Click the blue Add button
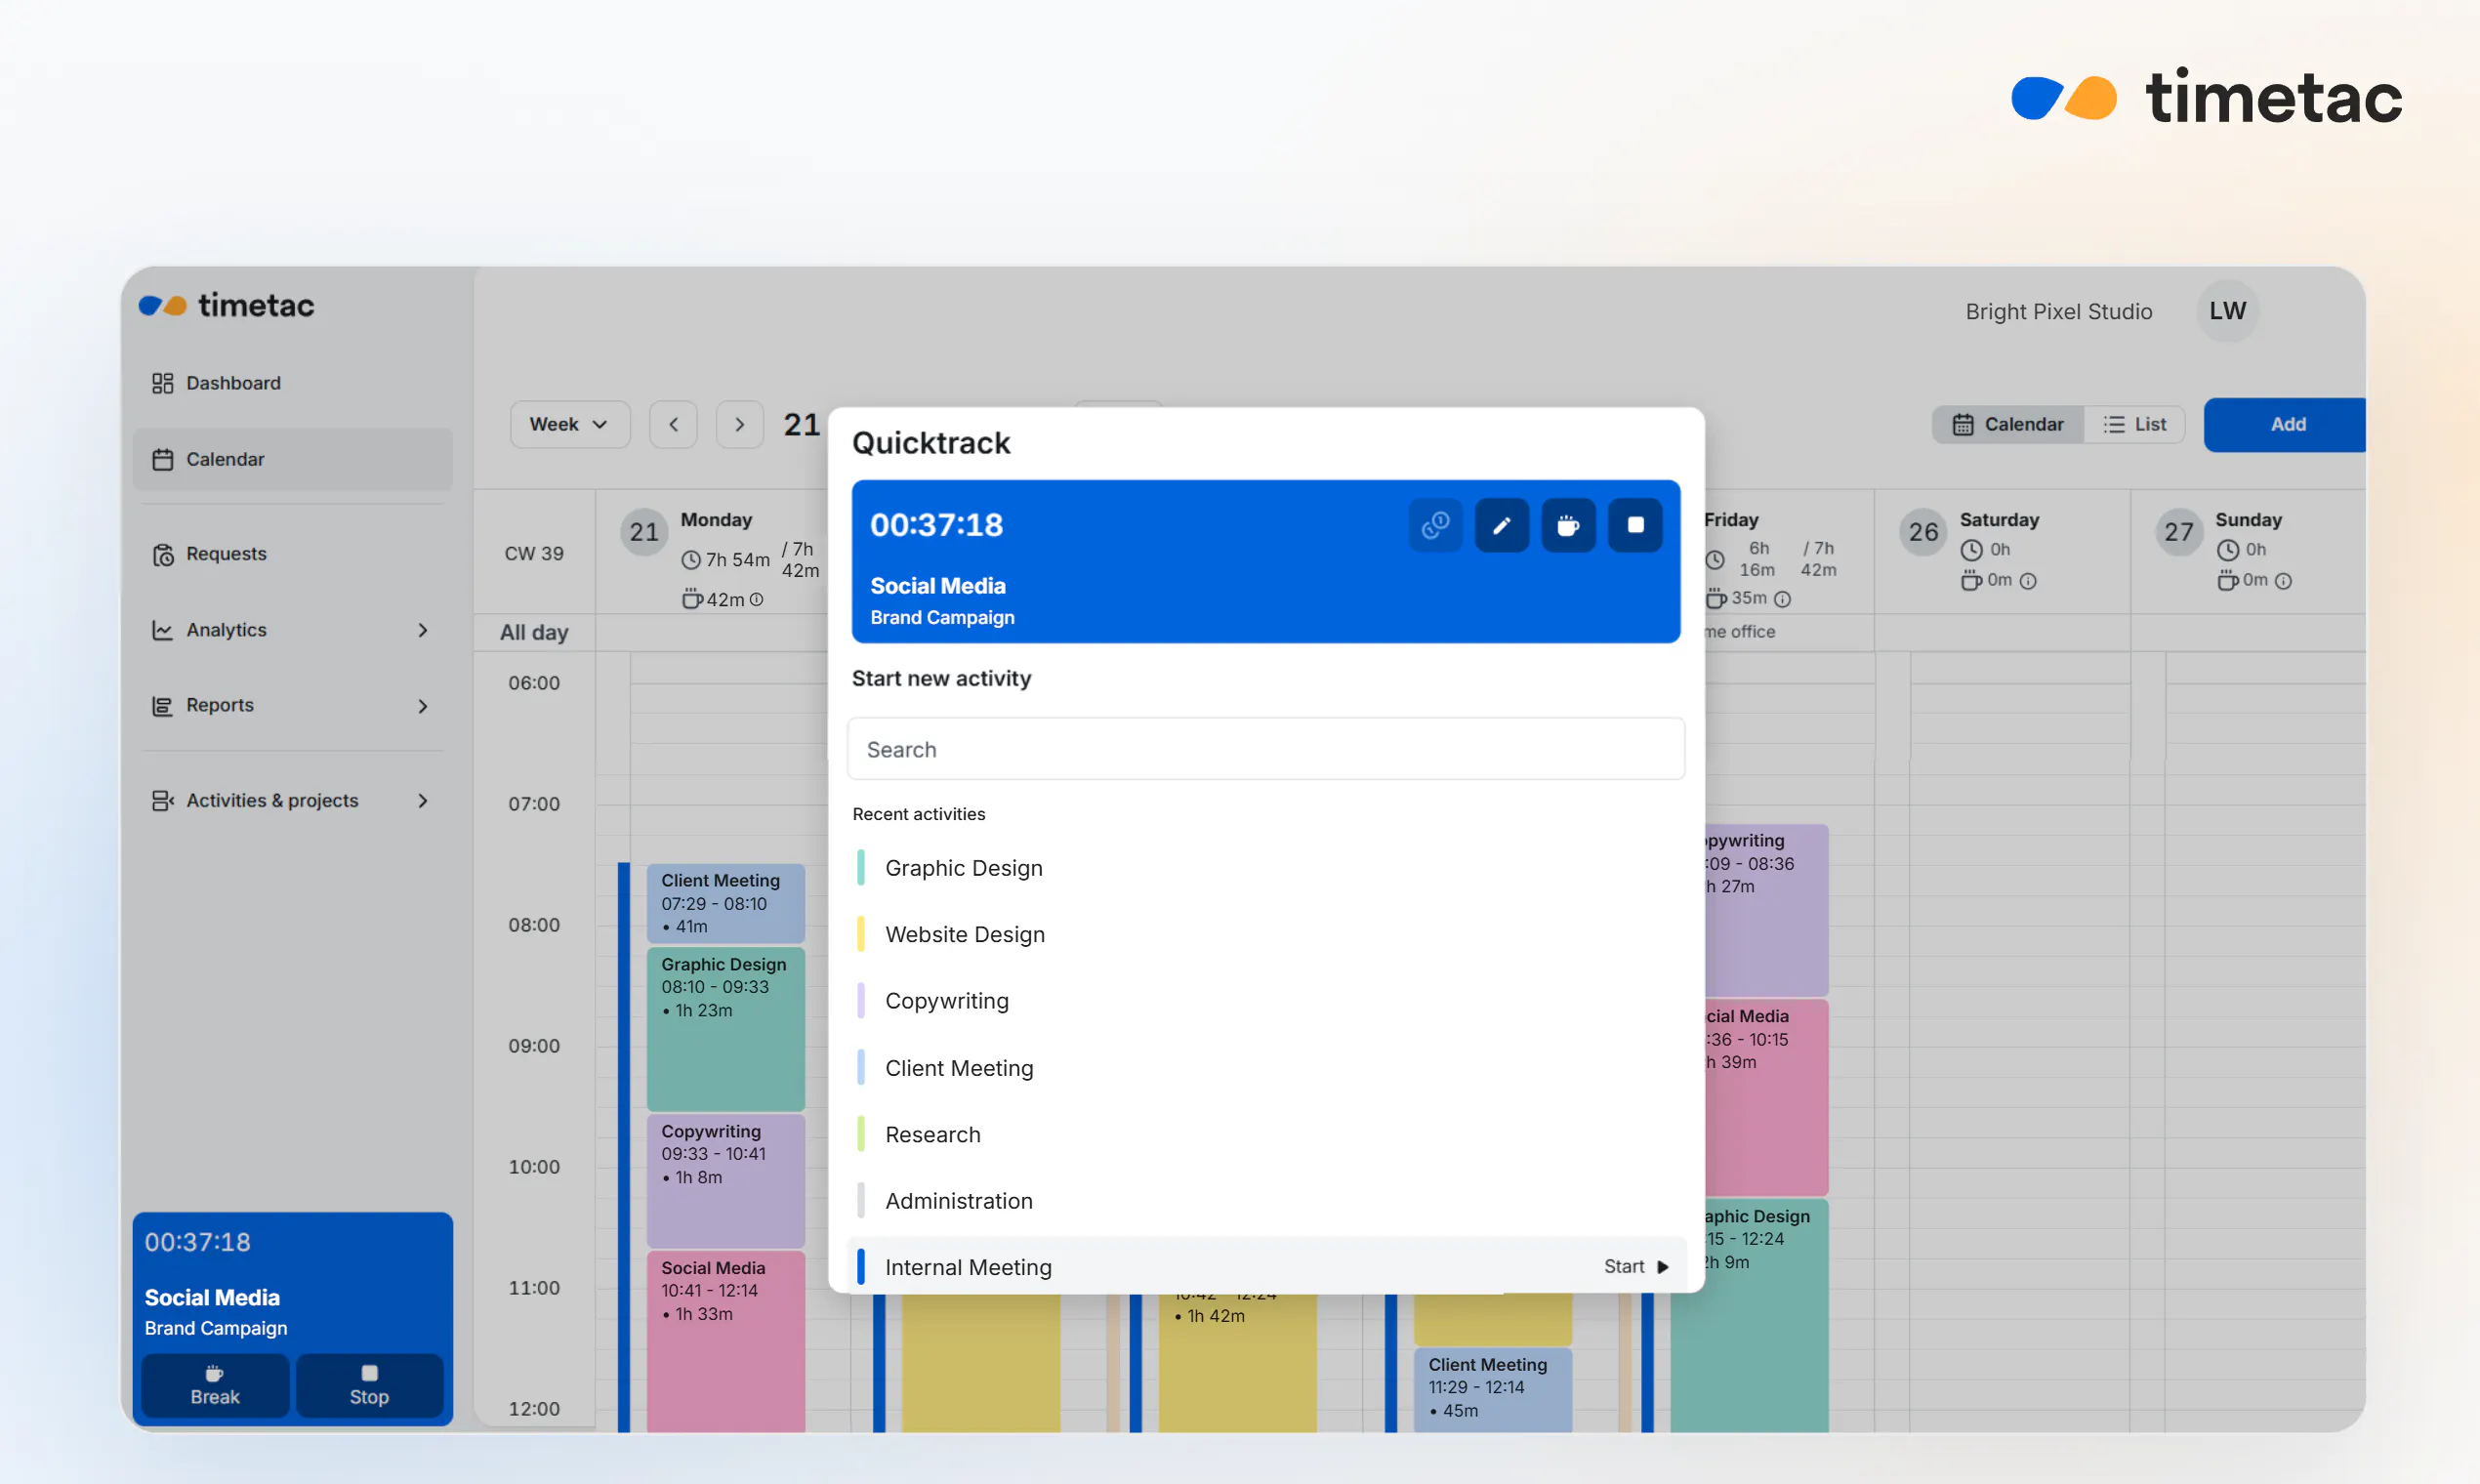 (2286, 424)
